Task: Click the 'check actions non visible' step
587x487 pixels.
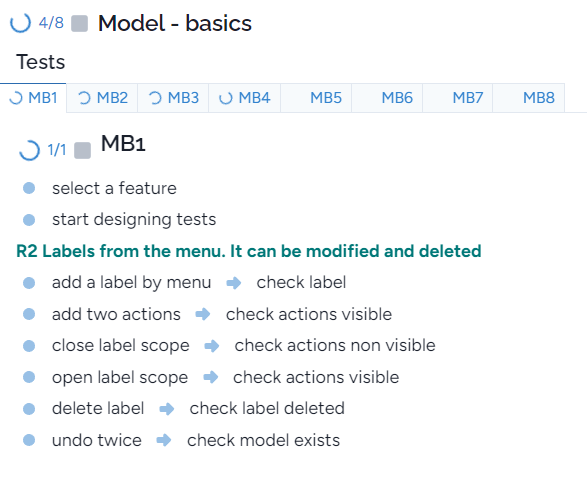Action: coord(335,346)
